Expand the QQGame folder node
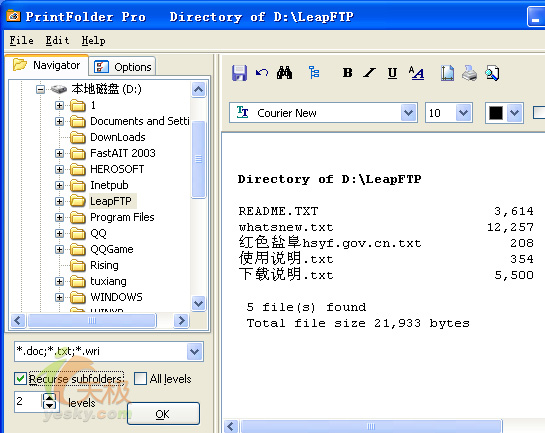This screenshot has width=545, height=433. click(59, 249)
